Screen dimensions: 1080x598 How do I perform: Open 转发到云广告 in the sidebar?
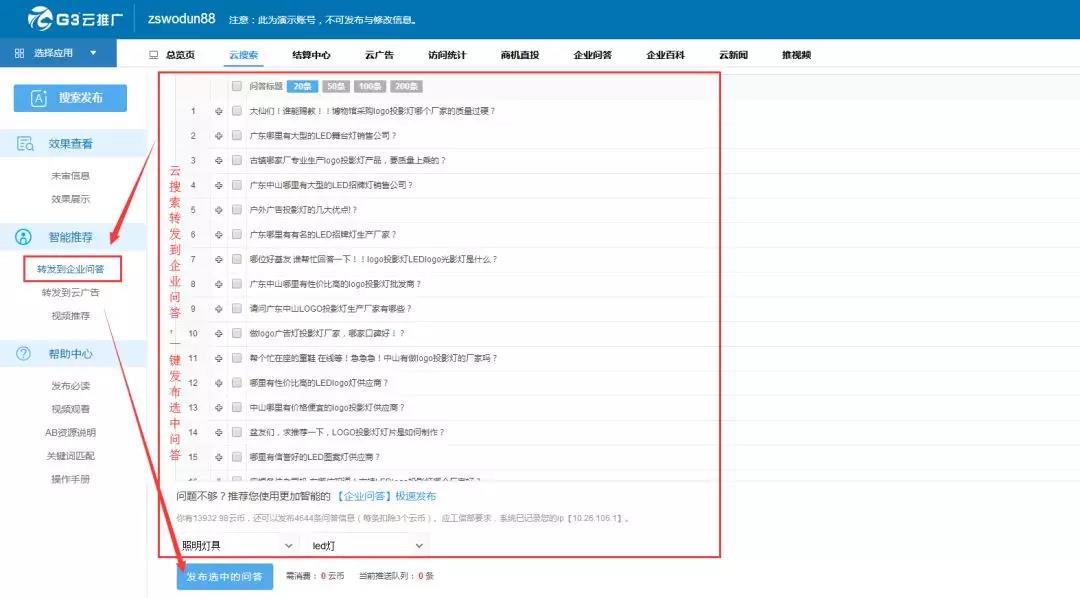coord(70,293)
